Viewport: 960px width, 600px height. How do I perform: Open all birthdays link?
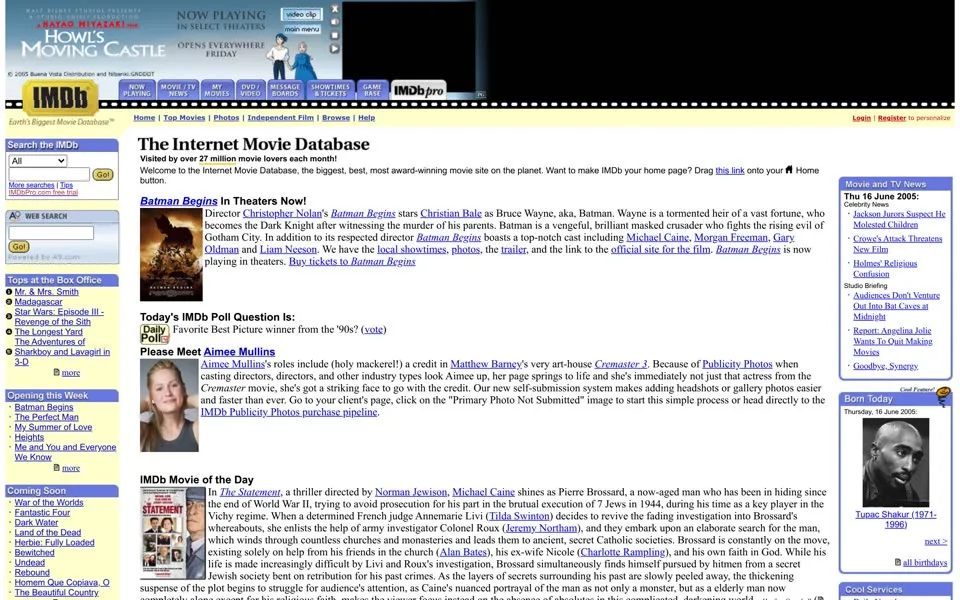[924, 563]
